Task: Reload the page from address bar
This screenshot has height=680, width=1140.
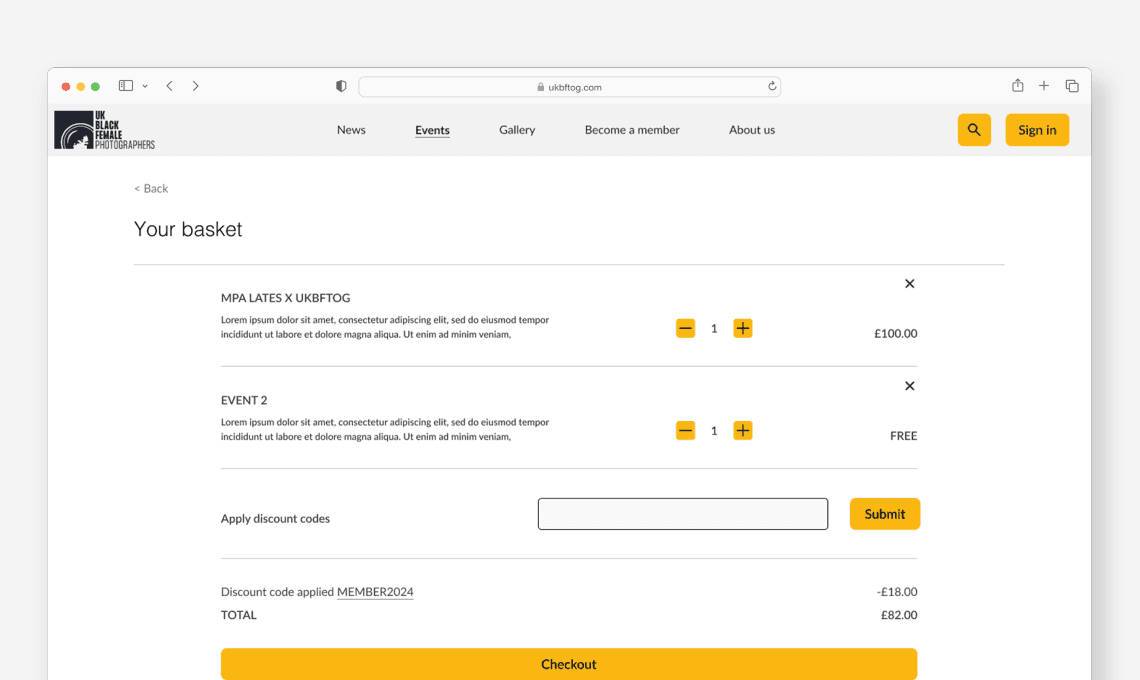Action: 772,86
